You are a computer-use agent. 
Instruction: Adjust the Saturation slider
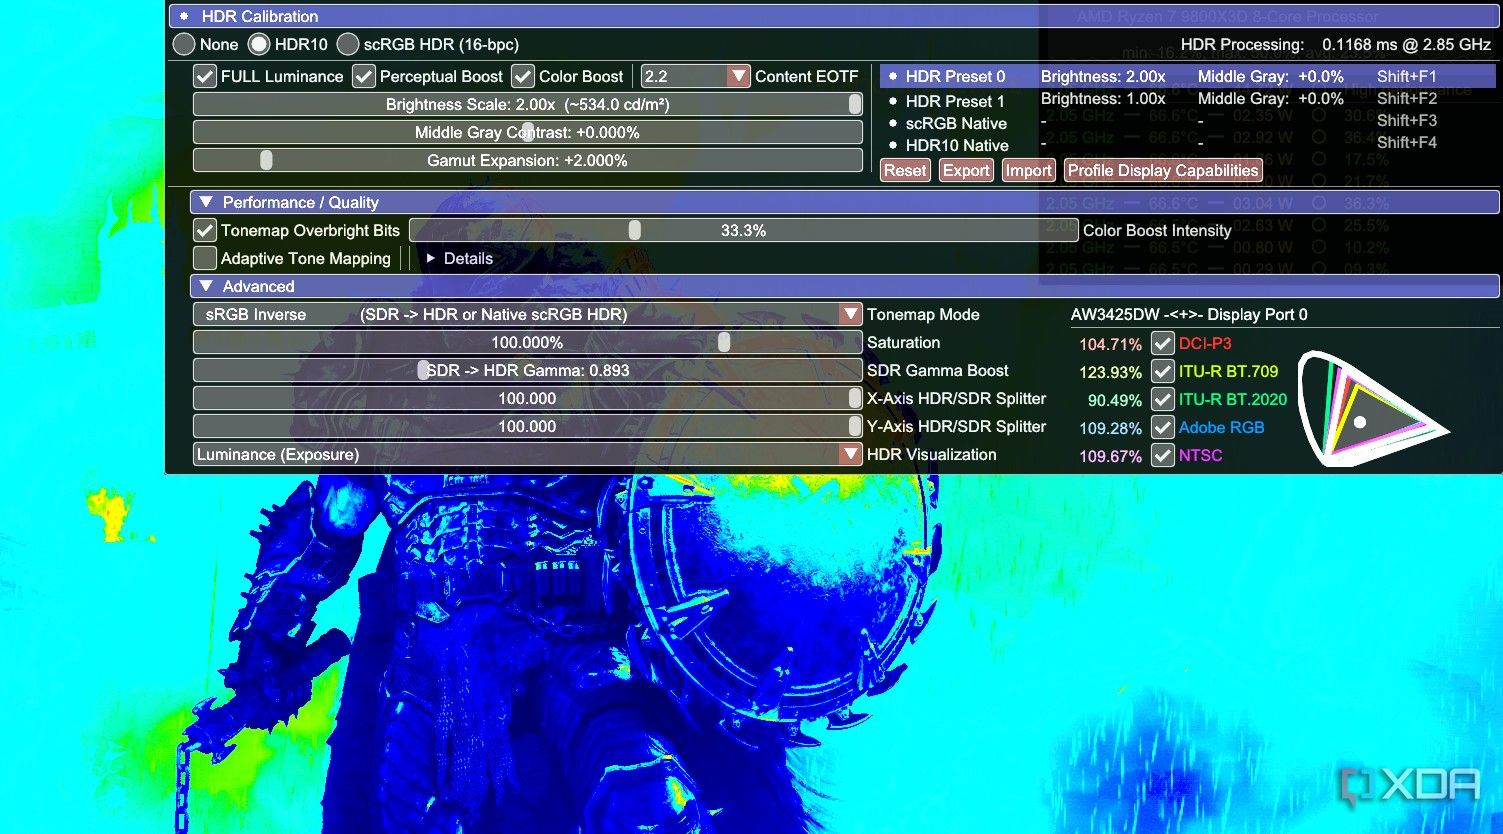click(x=527, y=342)
